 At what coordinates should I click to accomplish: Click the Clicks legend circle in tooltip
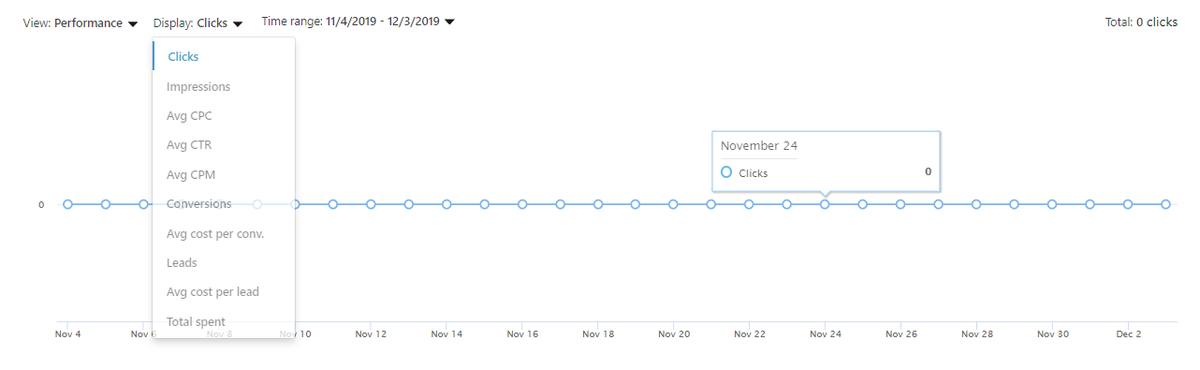click(727, 173)
